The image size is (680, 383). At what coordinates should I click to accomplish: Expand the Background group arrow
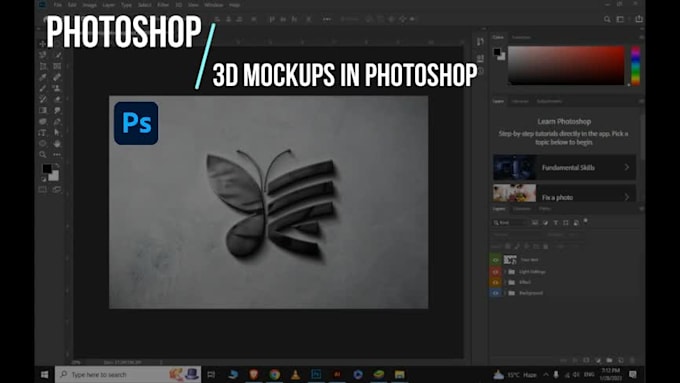point(505,293)
